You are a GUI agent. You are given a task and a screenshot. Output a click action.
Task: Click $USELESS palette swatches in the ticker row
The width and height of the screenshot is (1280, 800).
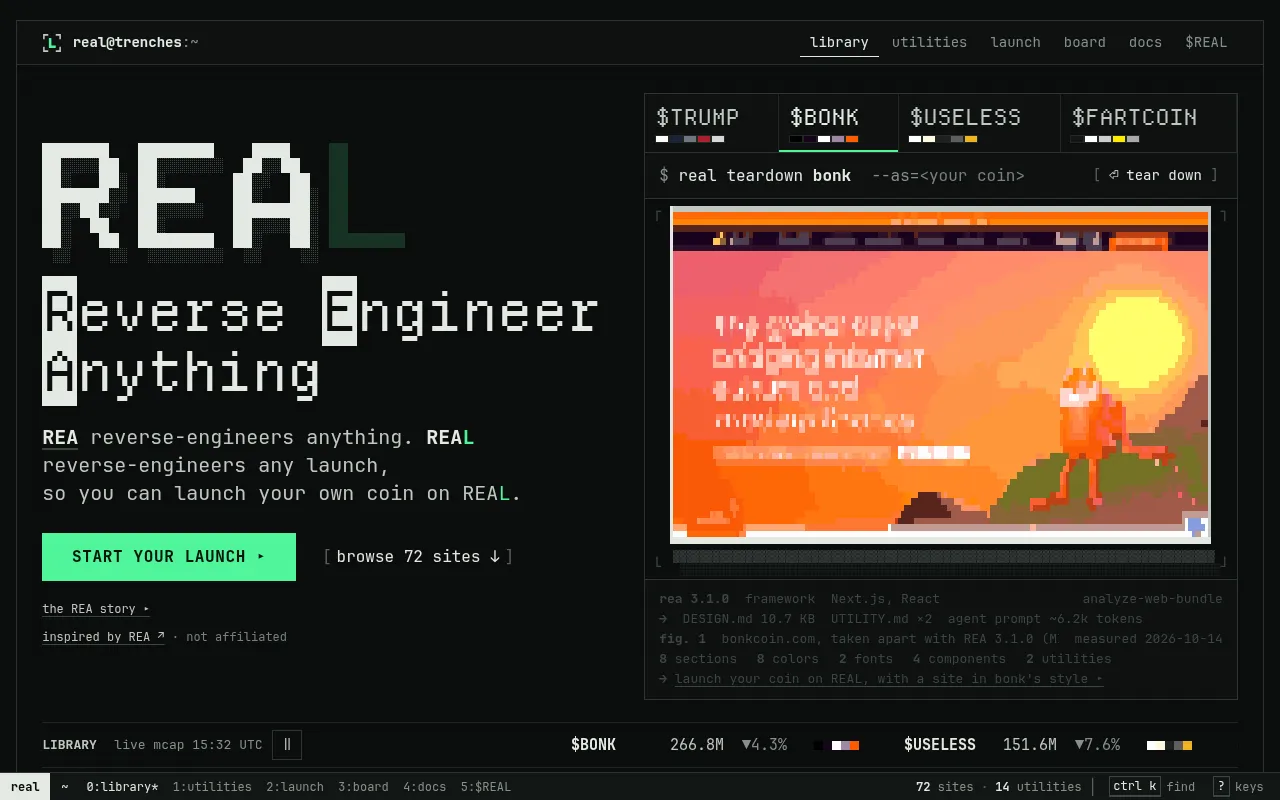click(1169, 745)
